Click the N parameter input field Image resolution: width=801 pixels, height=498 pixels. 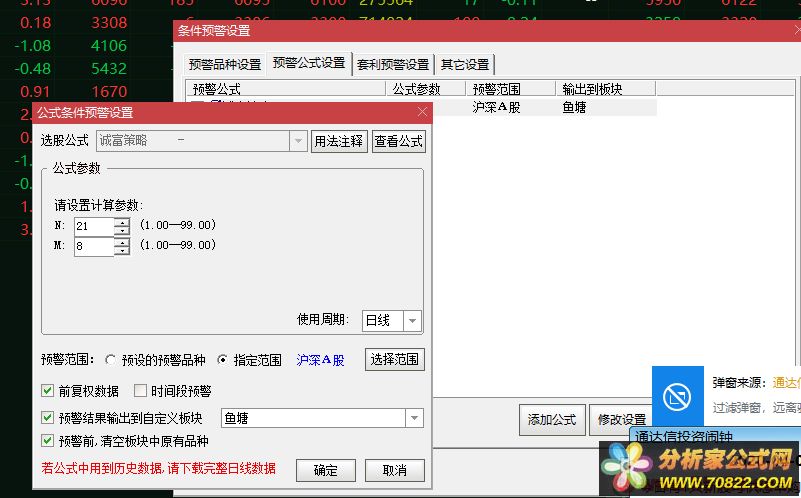[94, 226]
